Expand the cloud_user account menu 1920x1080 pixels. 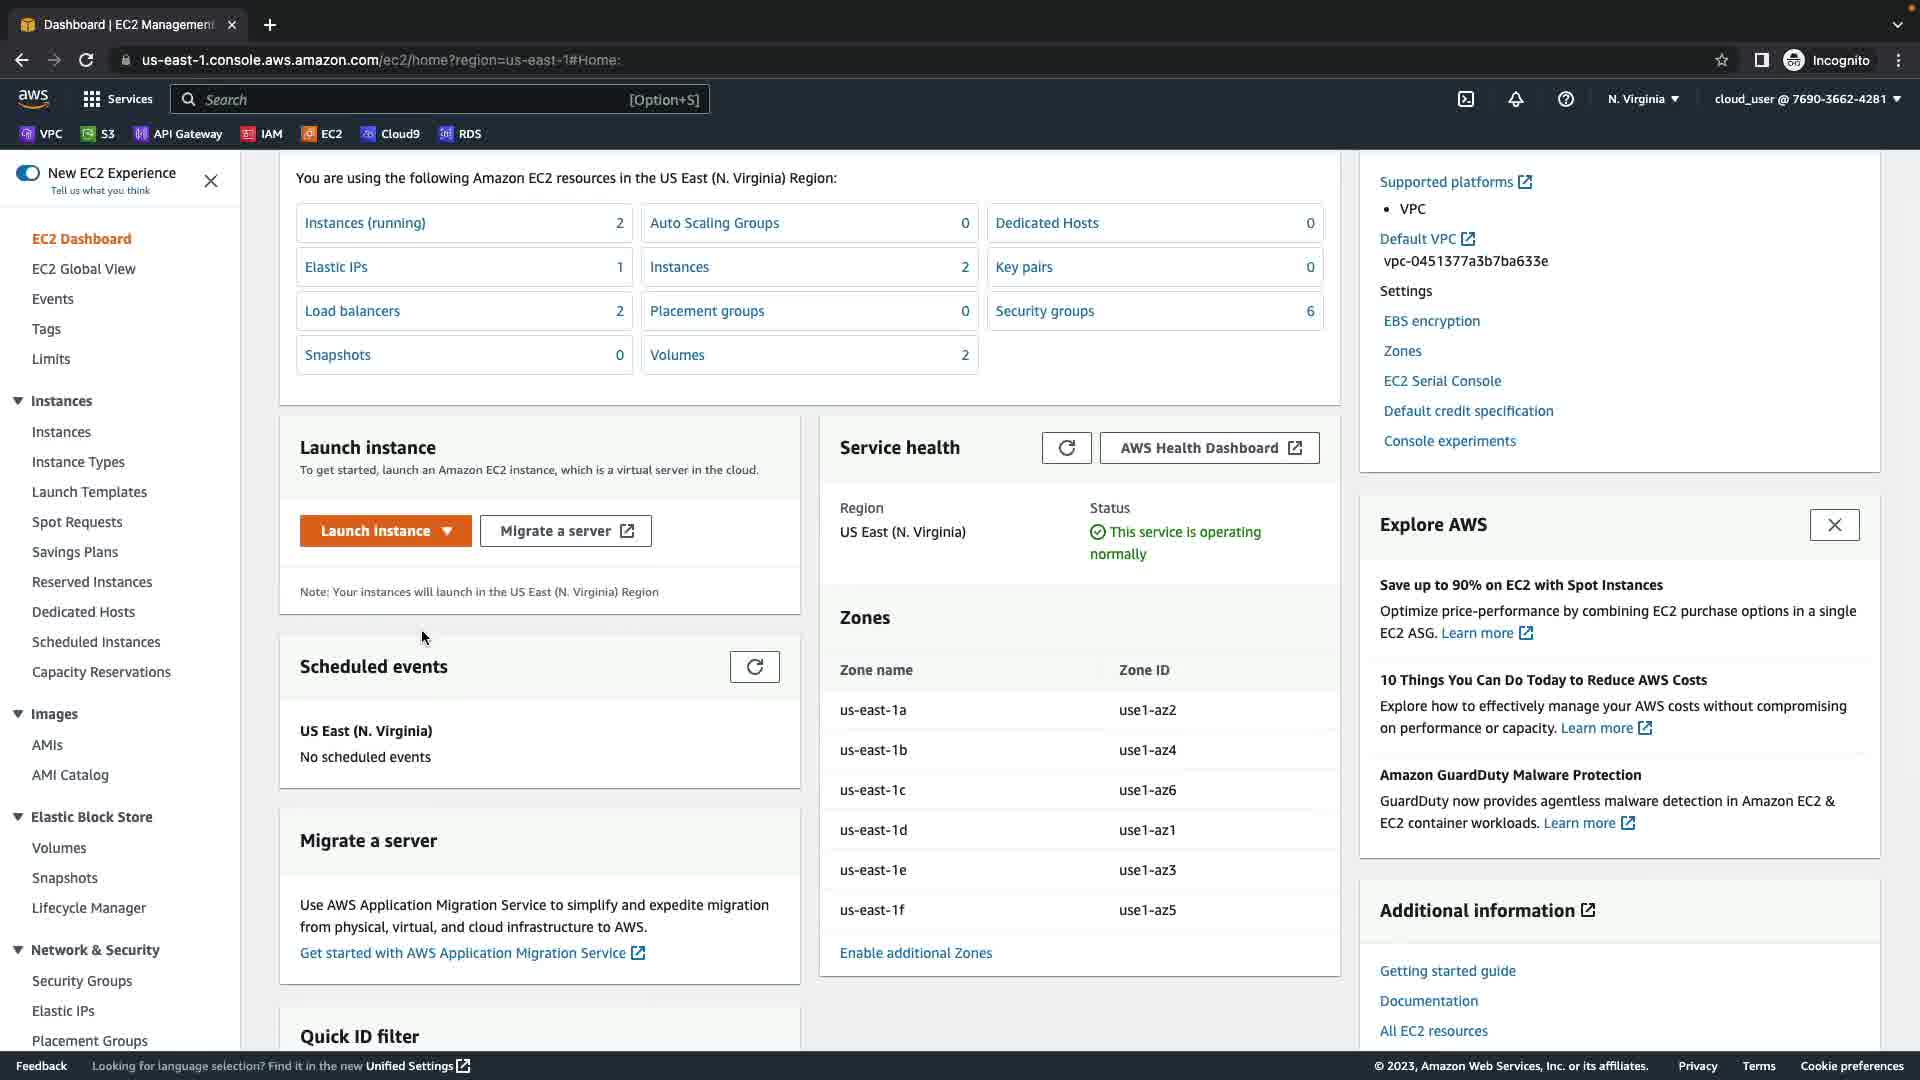point(1807,99)
